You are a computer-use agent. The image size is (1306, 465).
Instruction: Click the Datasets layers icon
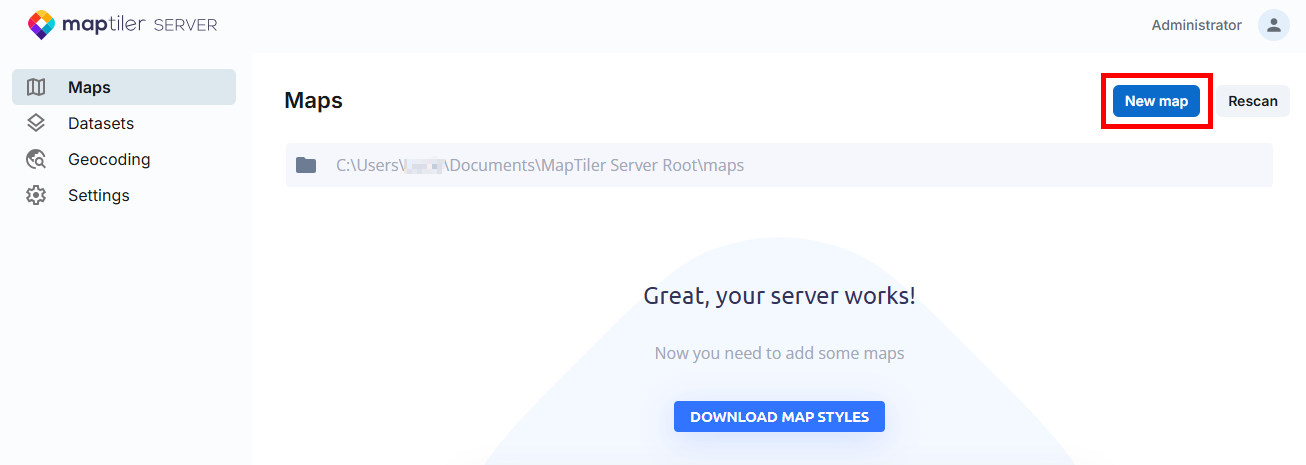click(36, 123)
